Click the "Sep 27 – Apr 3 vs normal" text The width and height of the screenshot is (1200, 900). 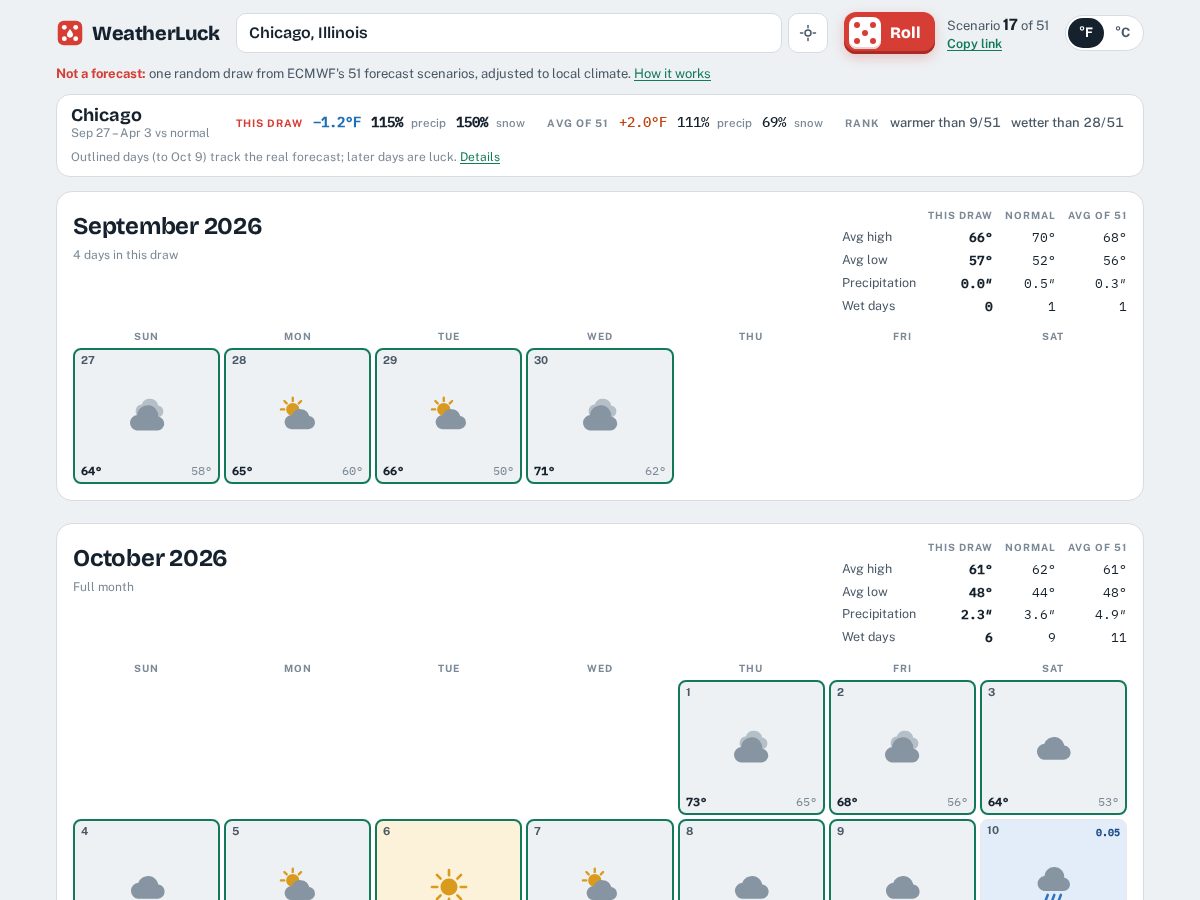(140, 134)
